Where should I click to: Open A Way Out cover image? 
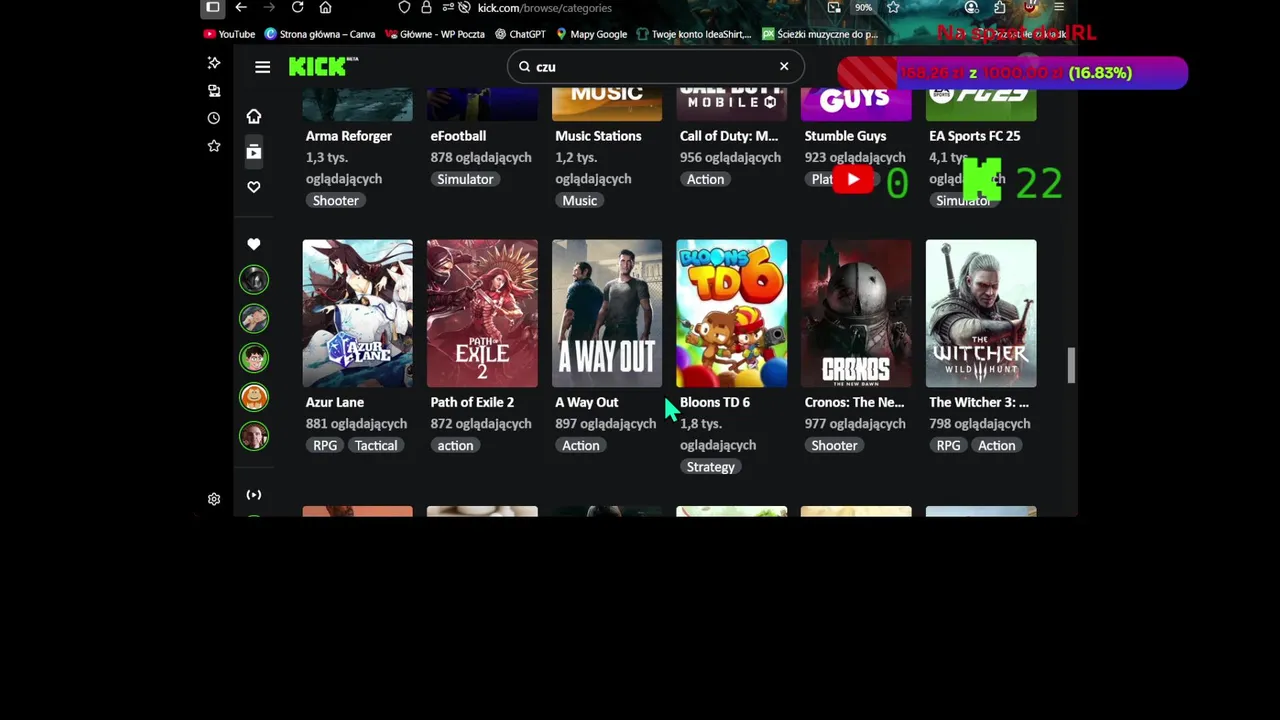pos(607,313)
